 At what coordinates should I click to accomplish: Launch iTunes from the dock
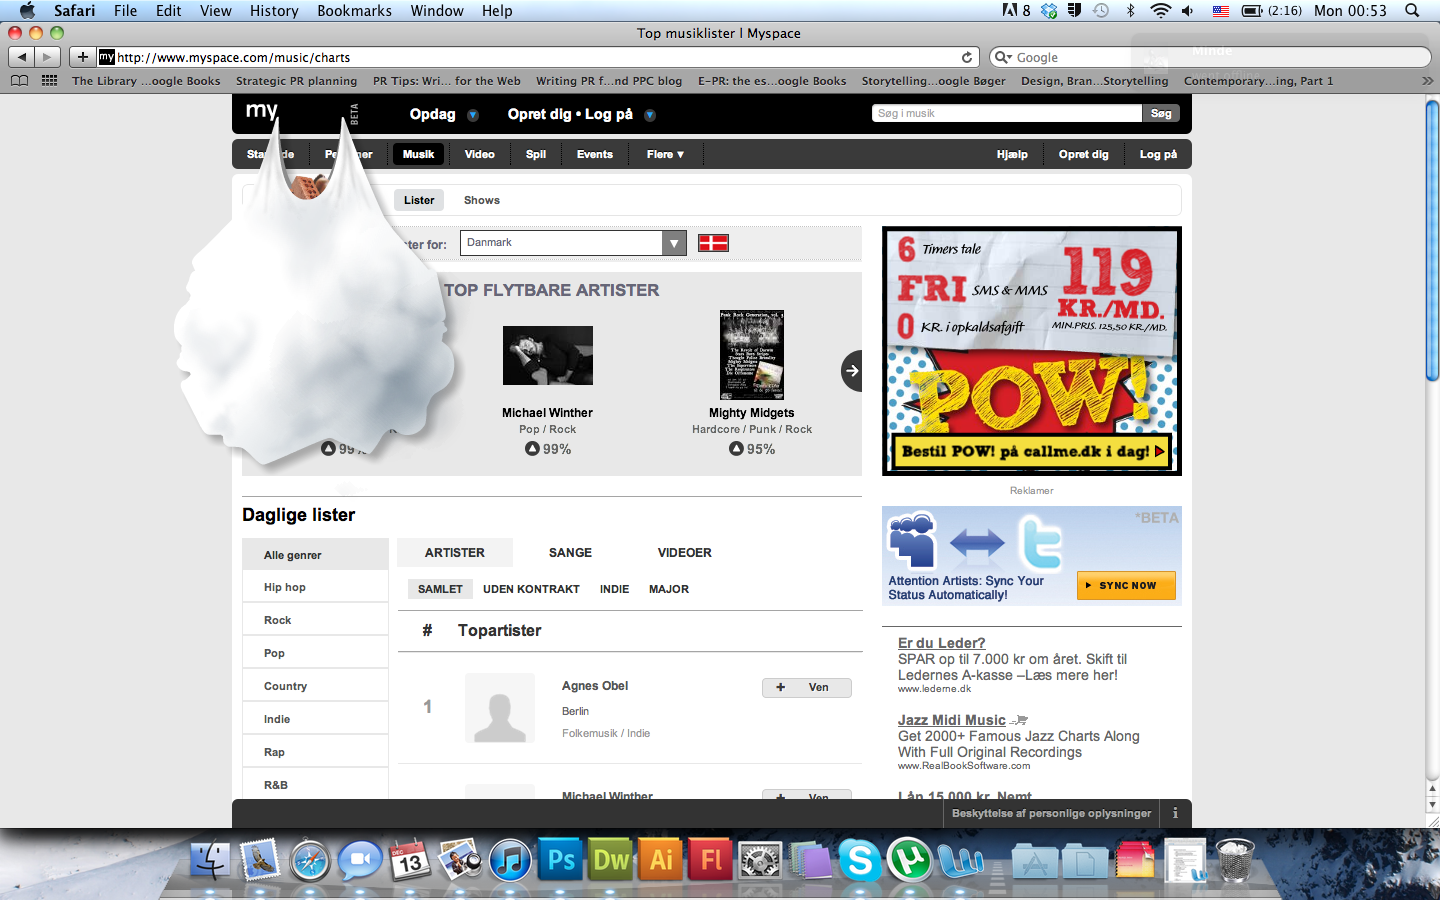(x=510, y=860)
